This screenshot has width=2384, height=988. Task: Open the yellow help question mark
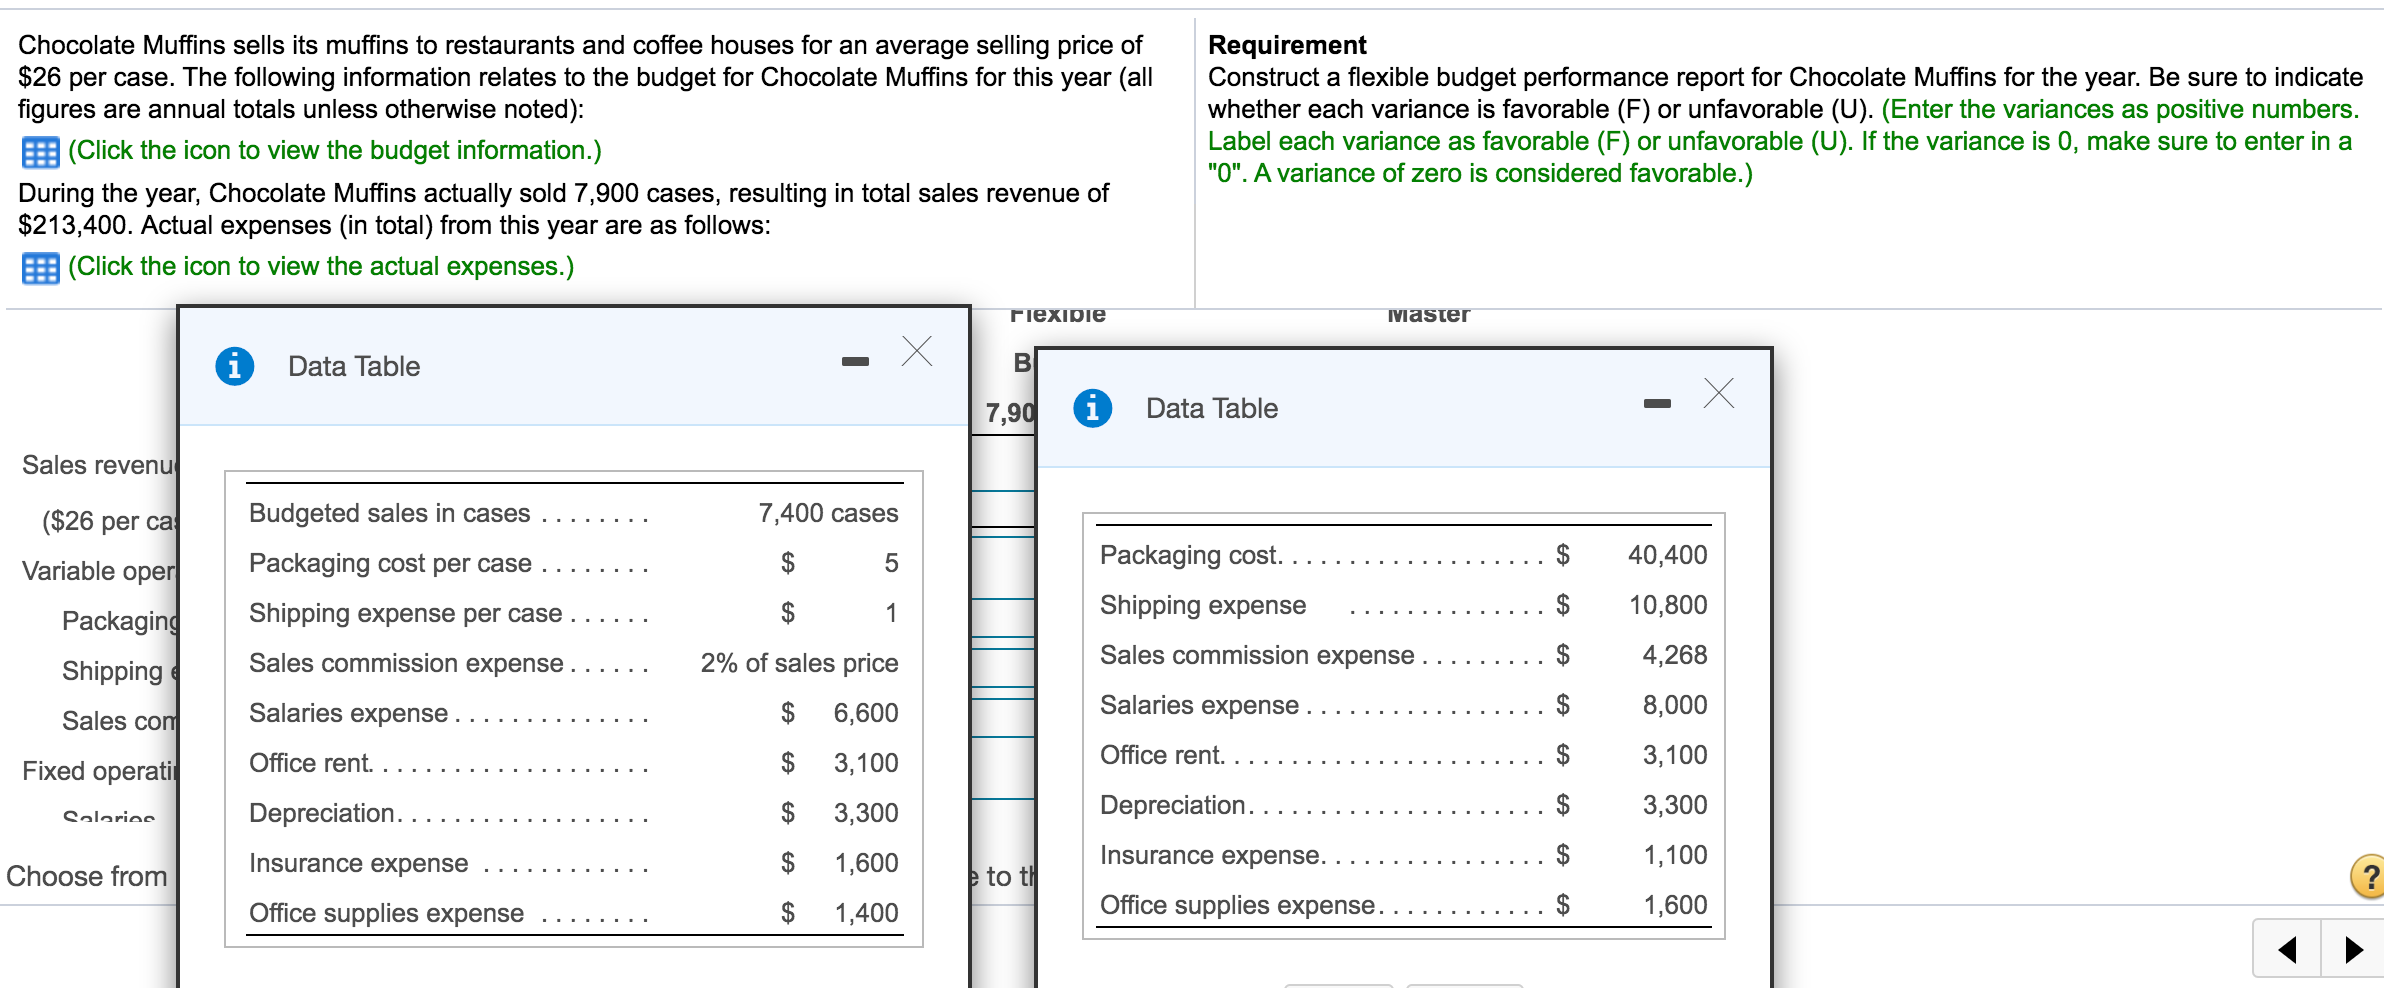click(2368, 877)
